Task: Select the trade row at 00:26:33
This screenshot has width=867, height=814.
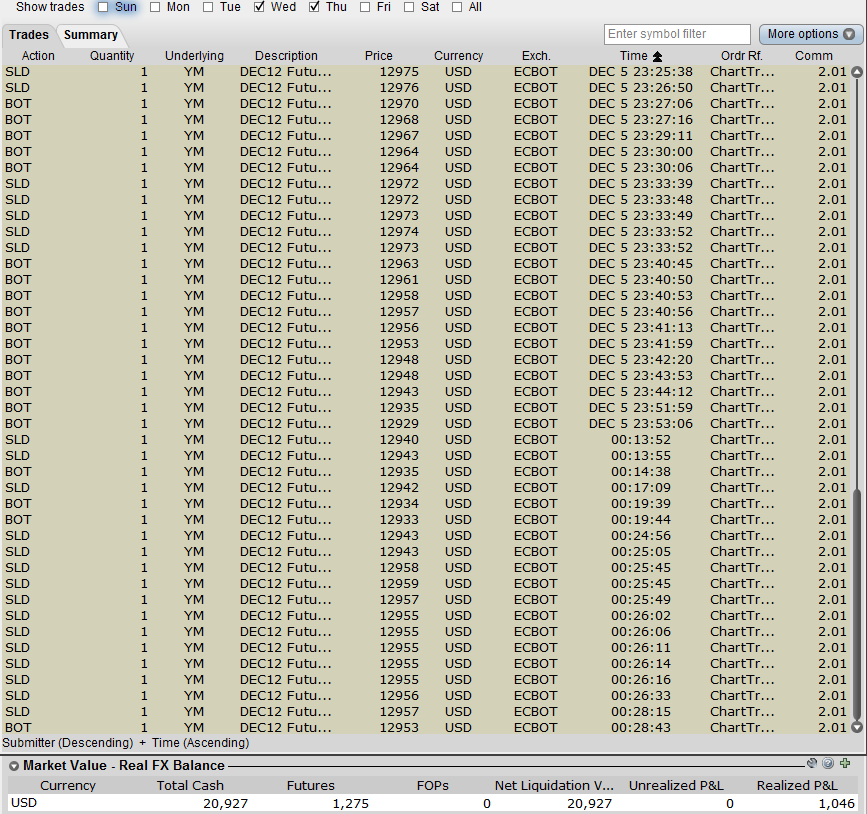Action: (x=426, y=696)
